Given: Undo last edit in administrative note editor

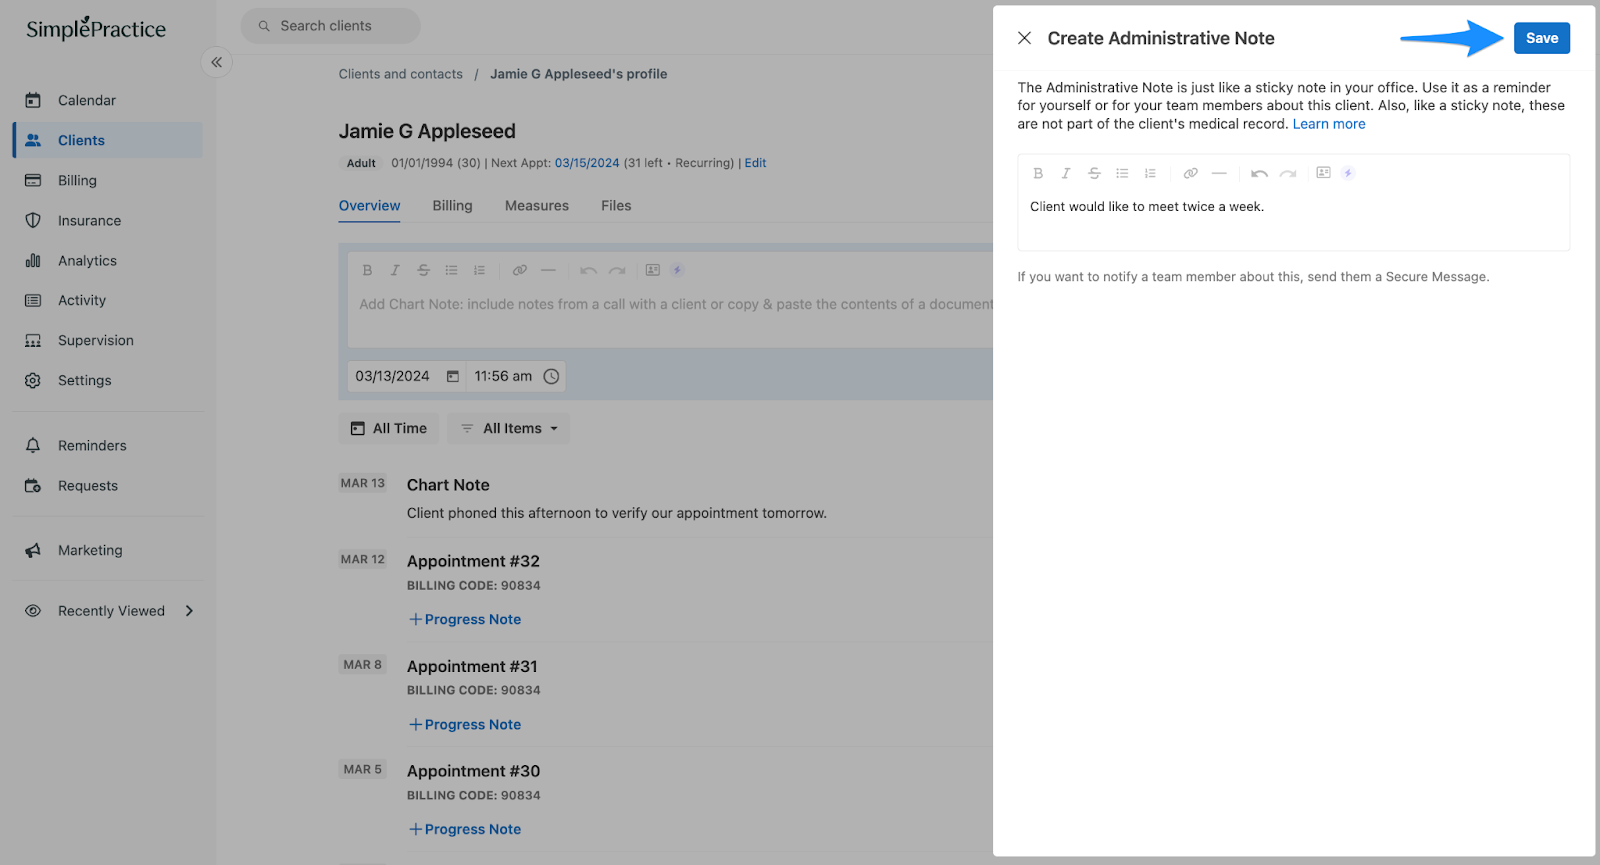Looking at the screenshot, I should point(1259,173).
